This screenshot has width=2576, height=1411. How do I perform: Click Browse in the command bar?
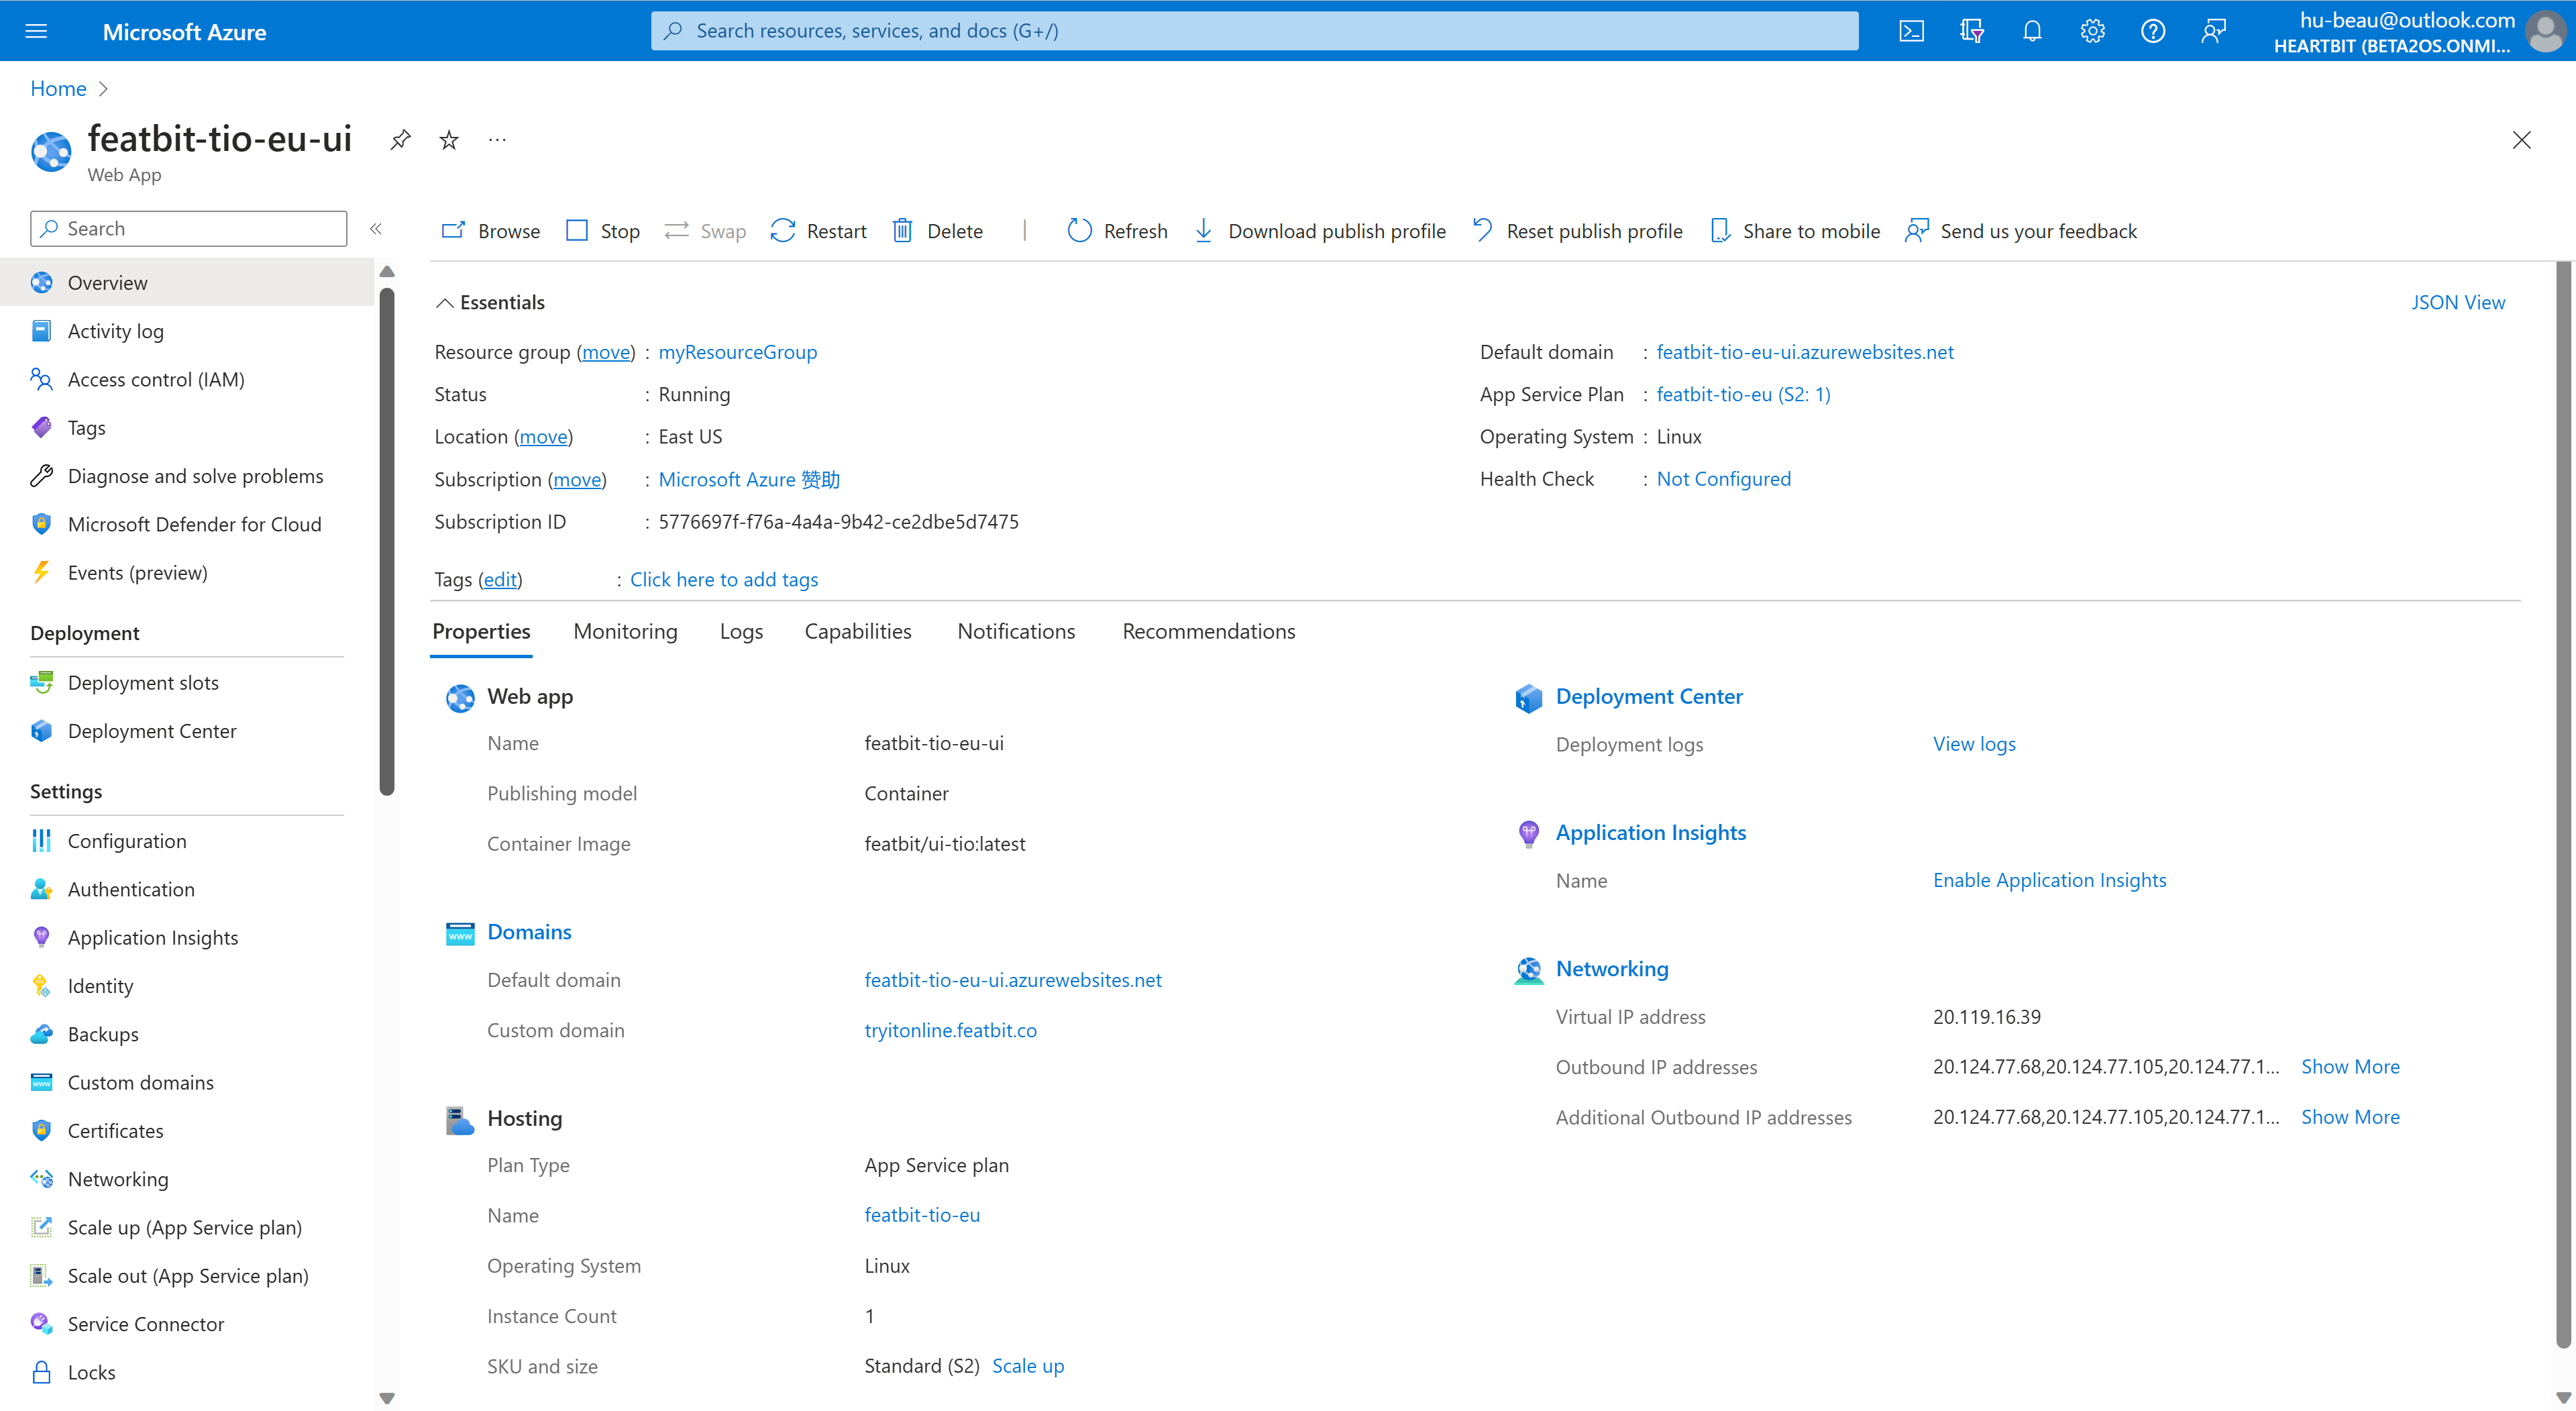491,231
